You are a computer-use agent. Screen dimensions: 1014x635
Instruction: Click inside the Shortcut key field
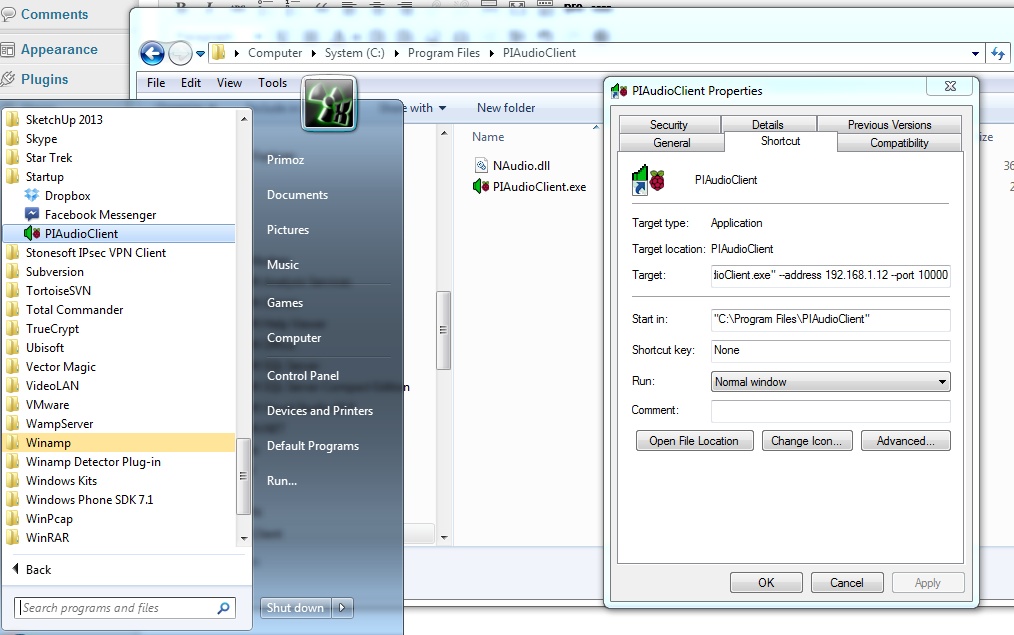tap(830, 350)
